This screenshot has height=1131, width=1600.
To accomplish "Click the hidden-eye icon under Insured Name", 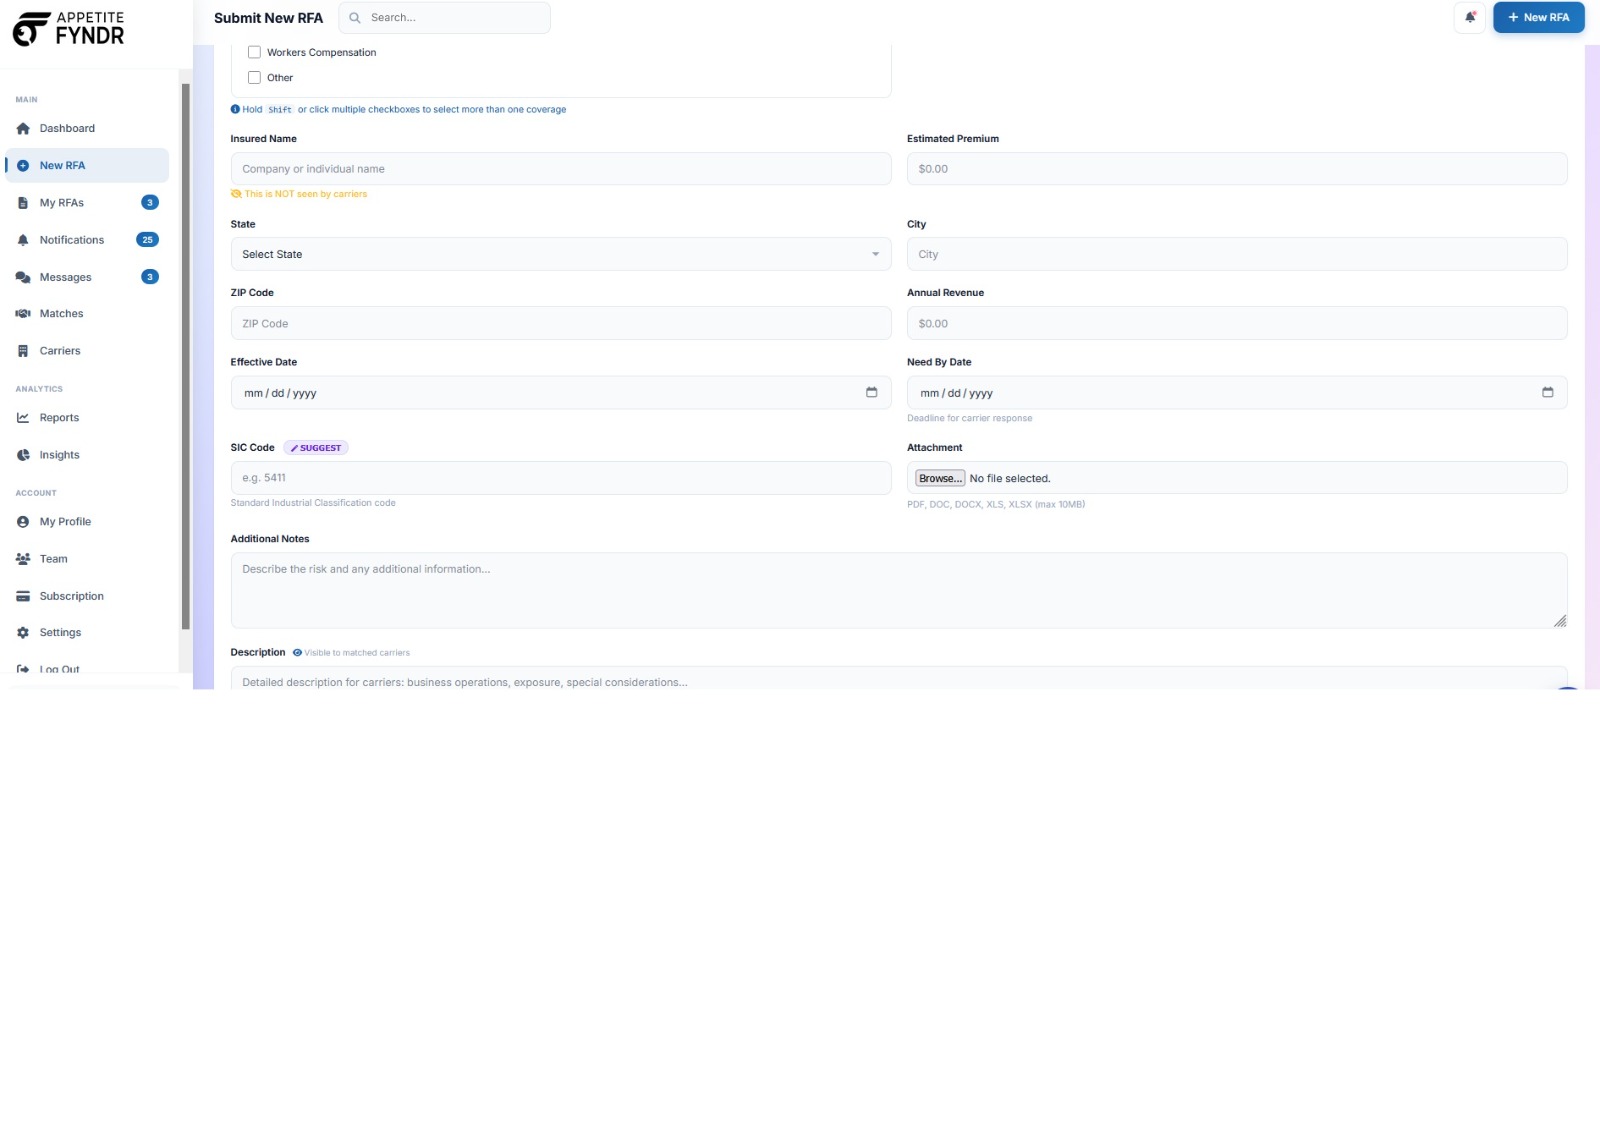I will [x=236, y=194].
